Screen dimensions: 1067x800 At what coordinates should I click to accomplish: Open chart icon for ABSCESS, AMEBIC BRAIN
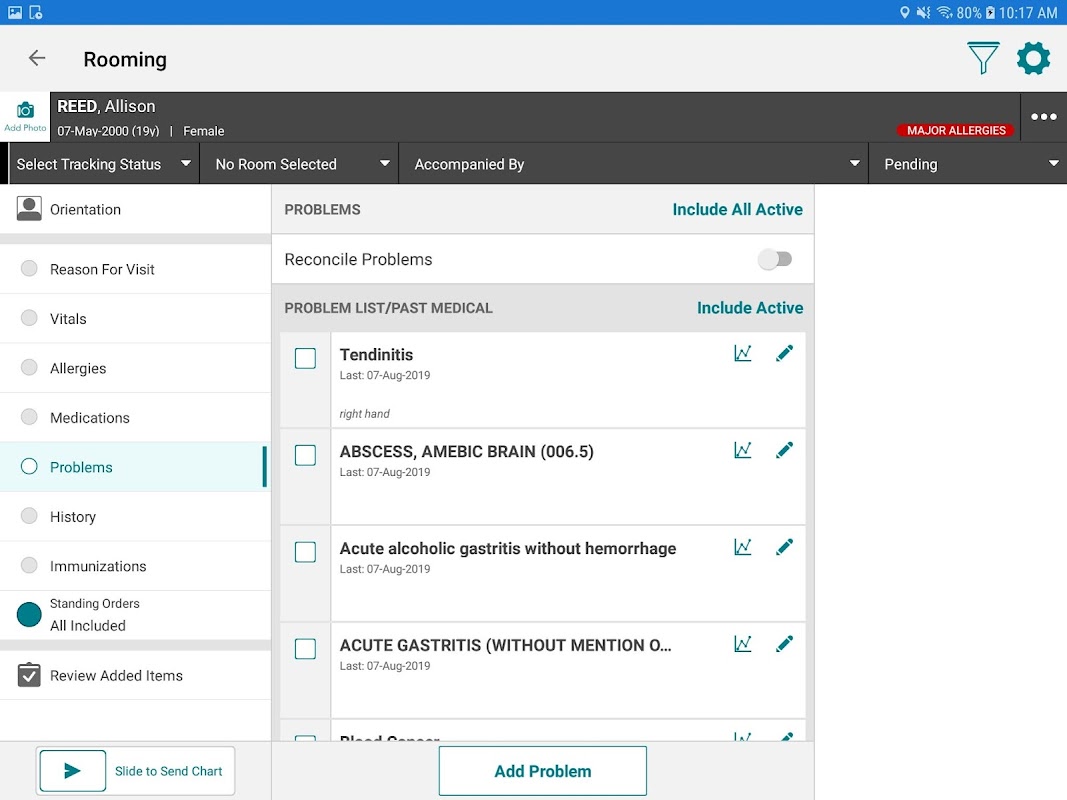[x=742, y=450]
